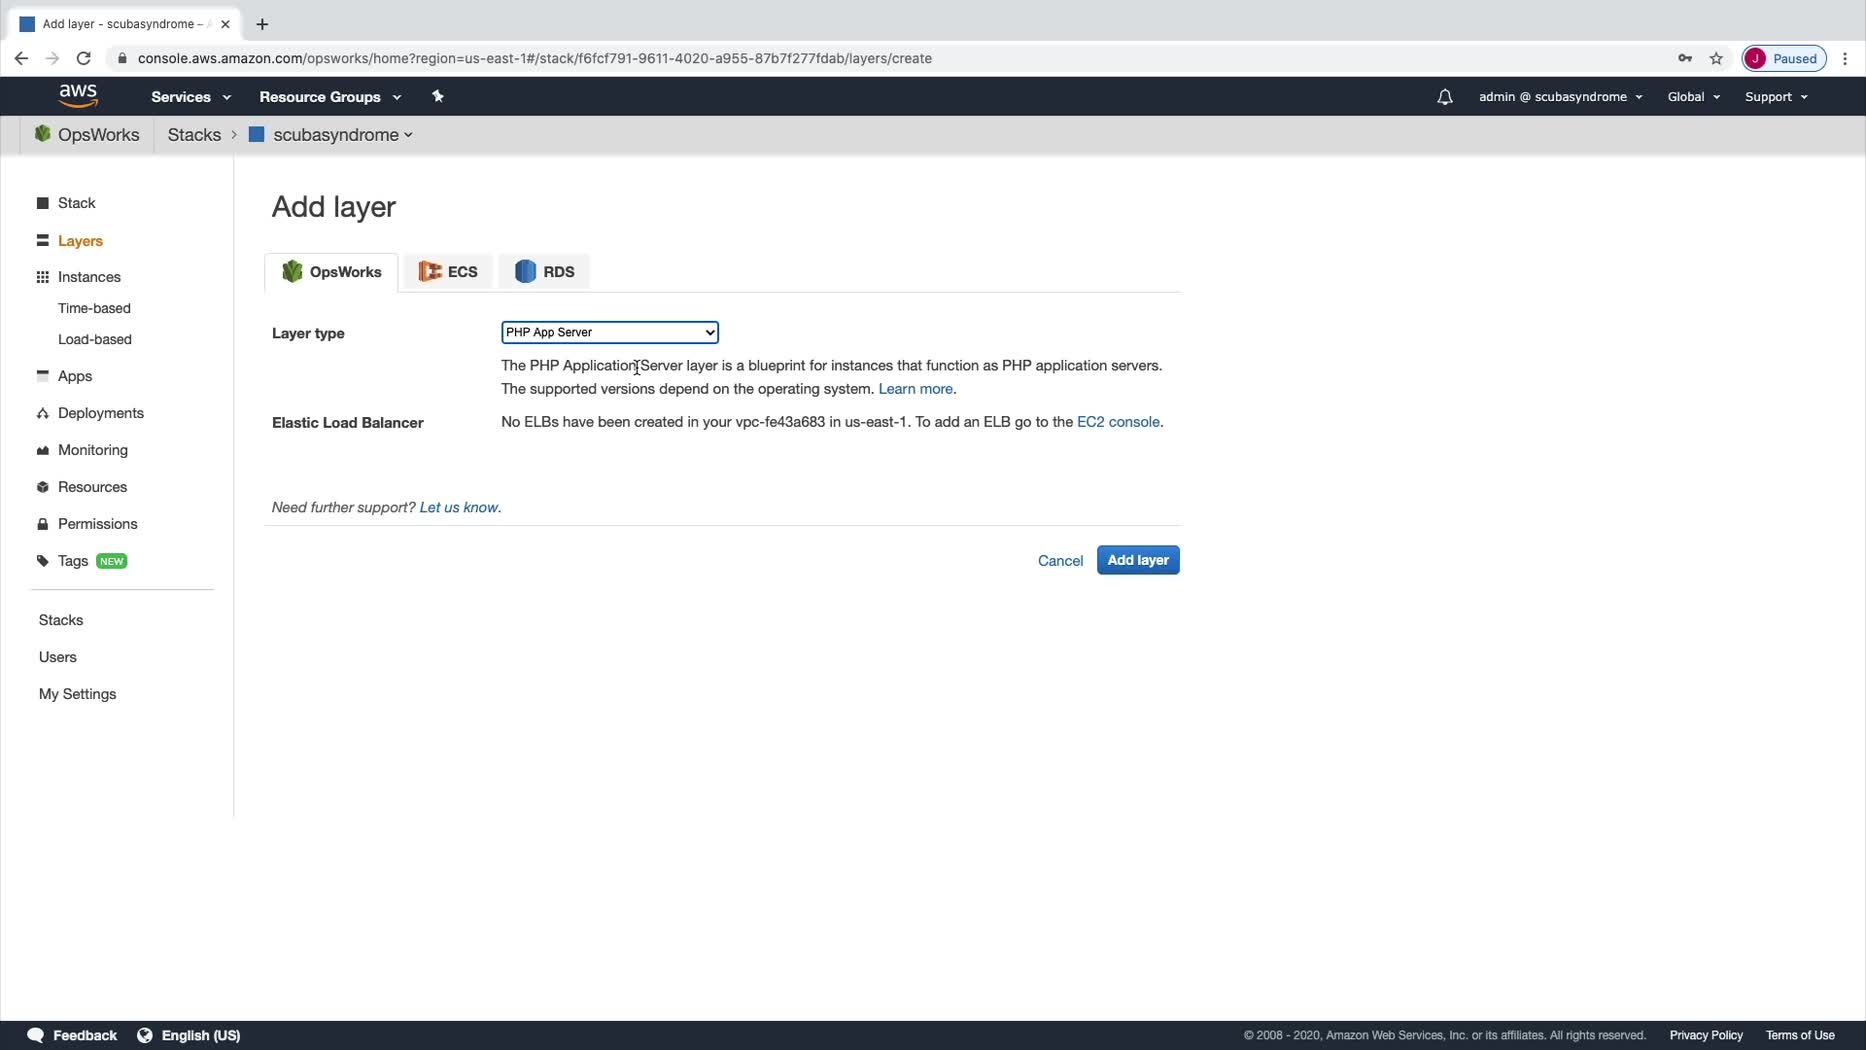
Task: Reload the page
Action: click(84, 58)
